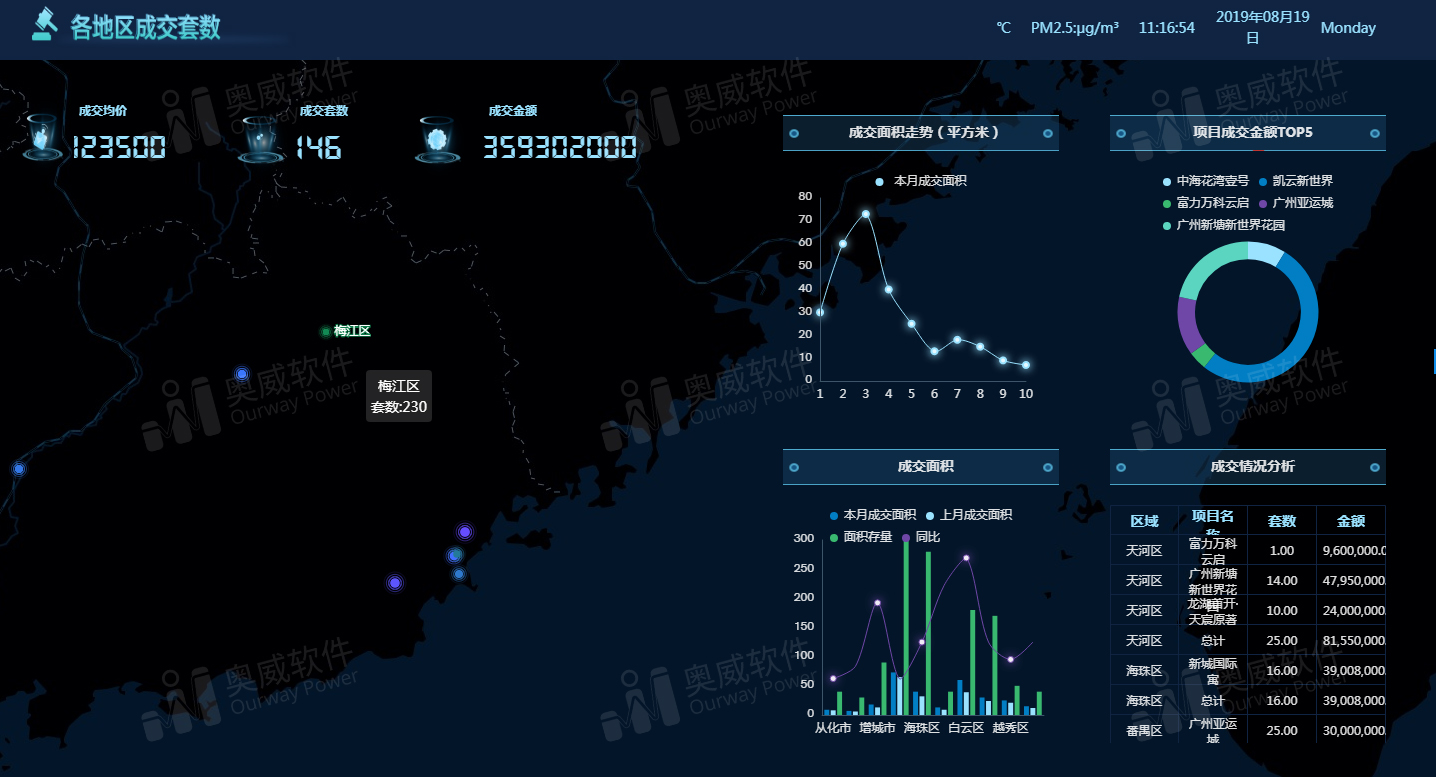
Task: Click the 金额 table column header
Action: (x=1350, y=521)
